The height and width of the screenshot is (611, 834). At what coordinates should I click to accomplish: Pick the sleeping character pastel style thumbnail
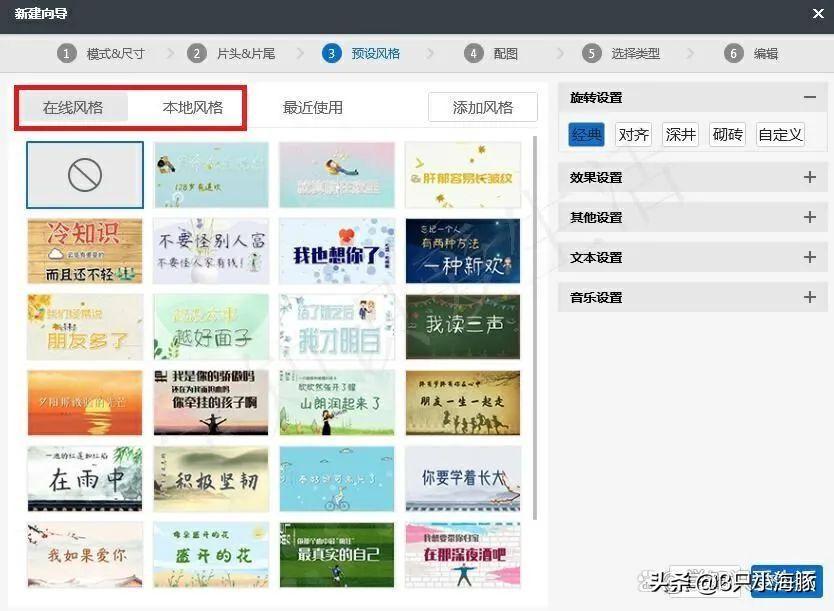point(337,174)
